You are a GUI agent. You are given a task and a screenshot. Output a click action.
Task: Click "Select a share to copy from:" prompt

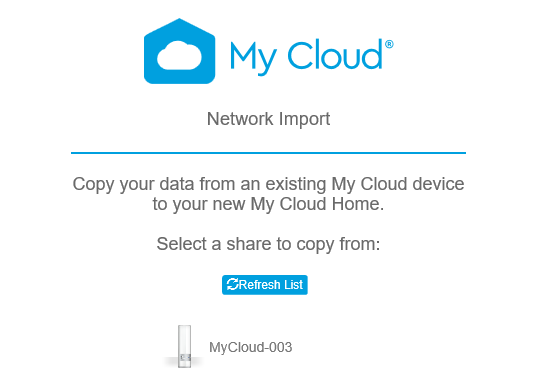pos(268,244)
